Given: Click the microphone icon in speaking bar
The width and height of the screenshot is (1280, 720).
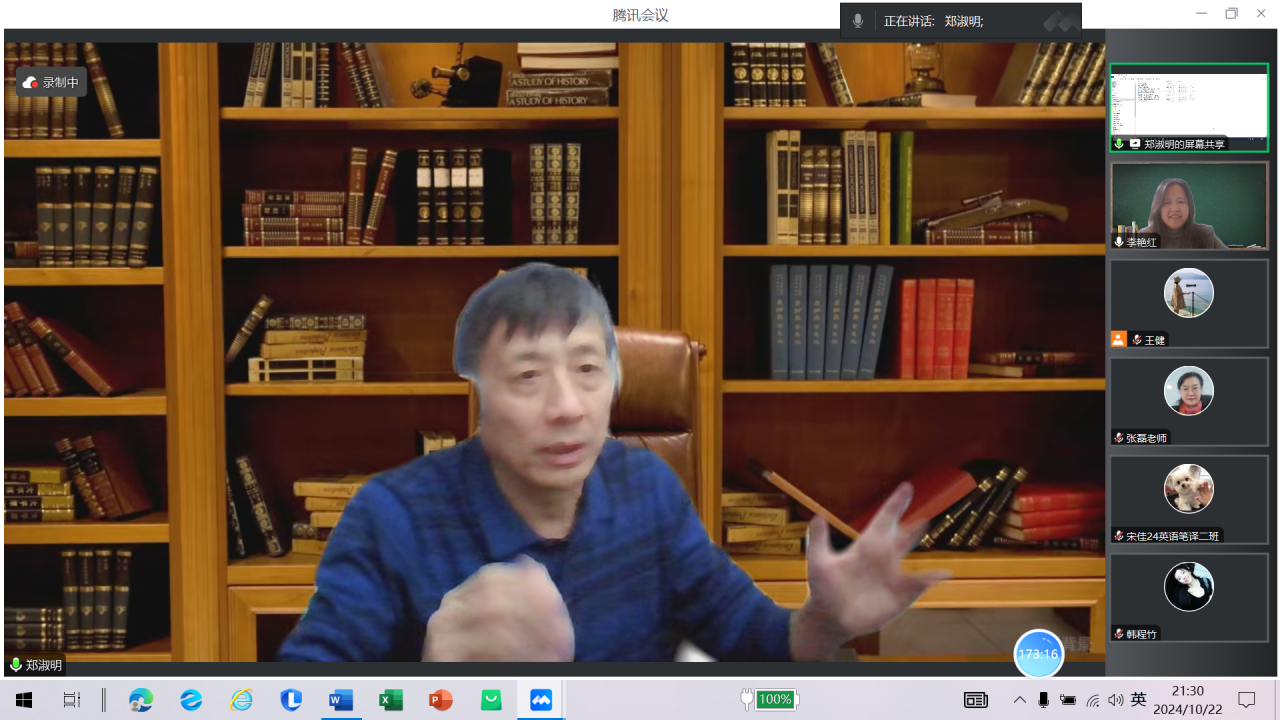Looking at the screenshot, I should [858, 21].
